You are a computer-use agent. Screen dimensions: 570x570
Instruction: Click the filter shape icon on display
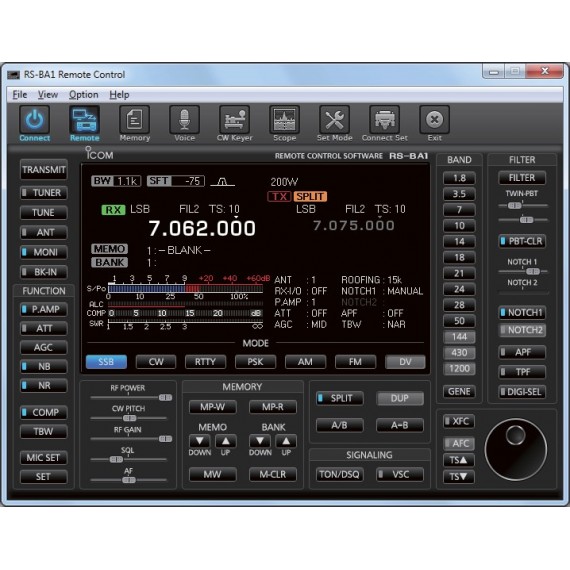(223, 181)
